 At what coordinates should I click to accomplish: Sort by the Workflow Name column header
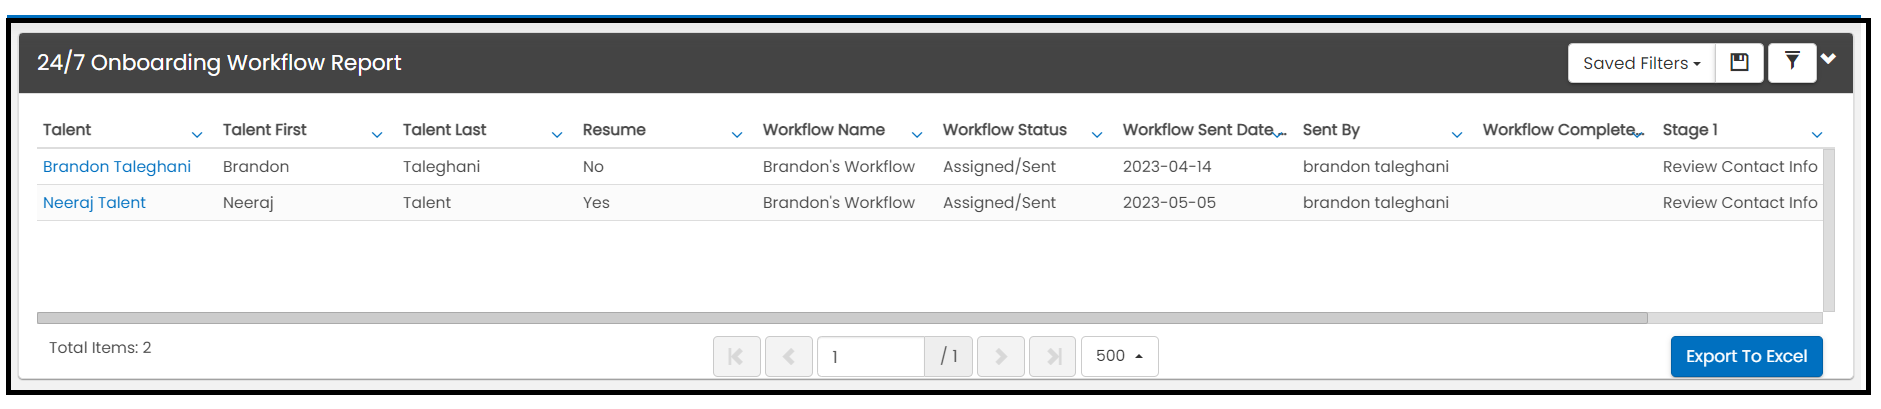pos(823,130)
